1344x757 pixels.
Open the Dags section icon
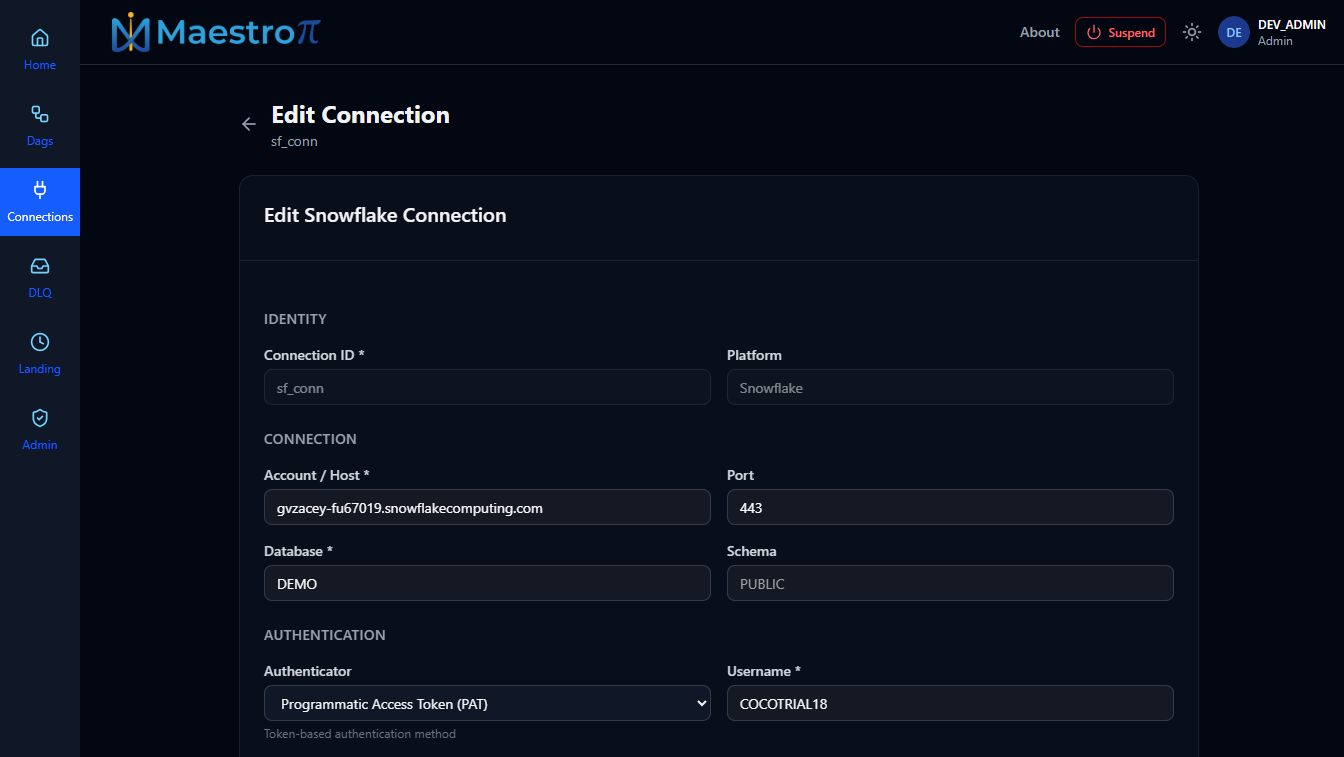pyautogui.click(x=40, y=114)
